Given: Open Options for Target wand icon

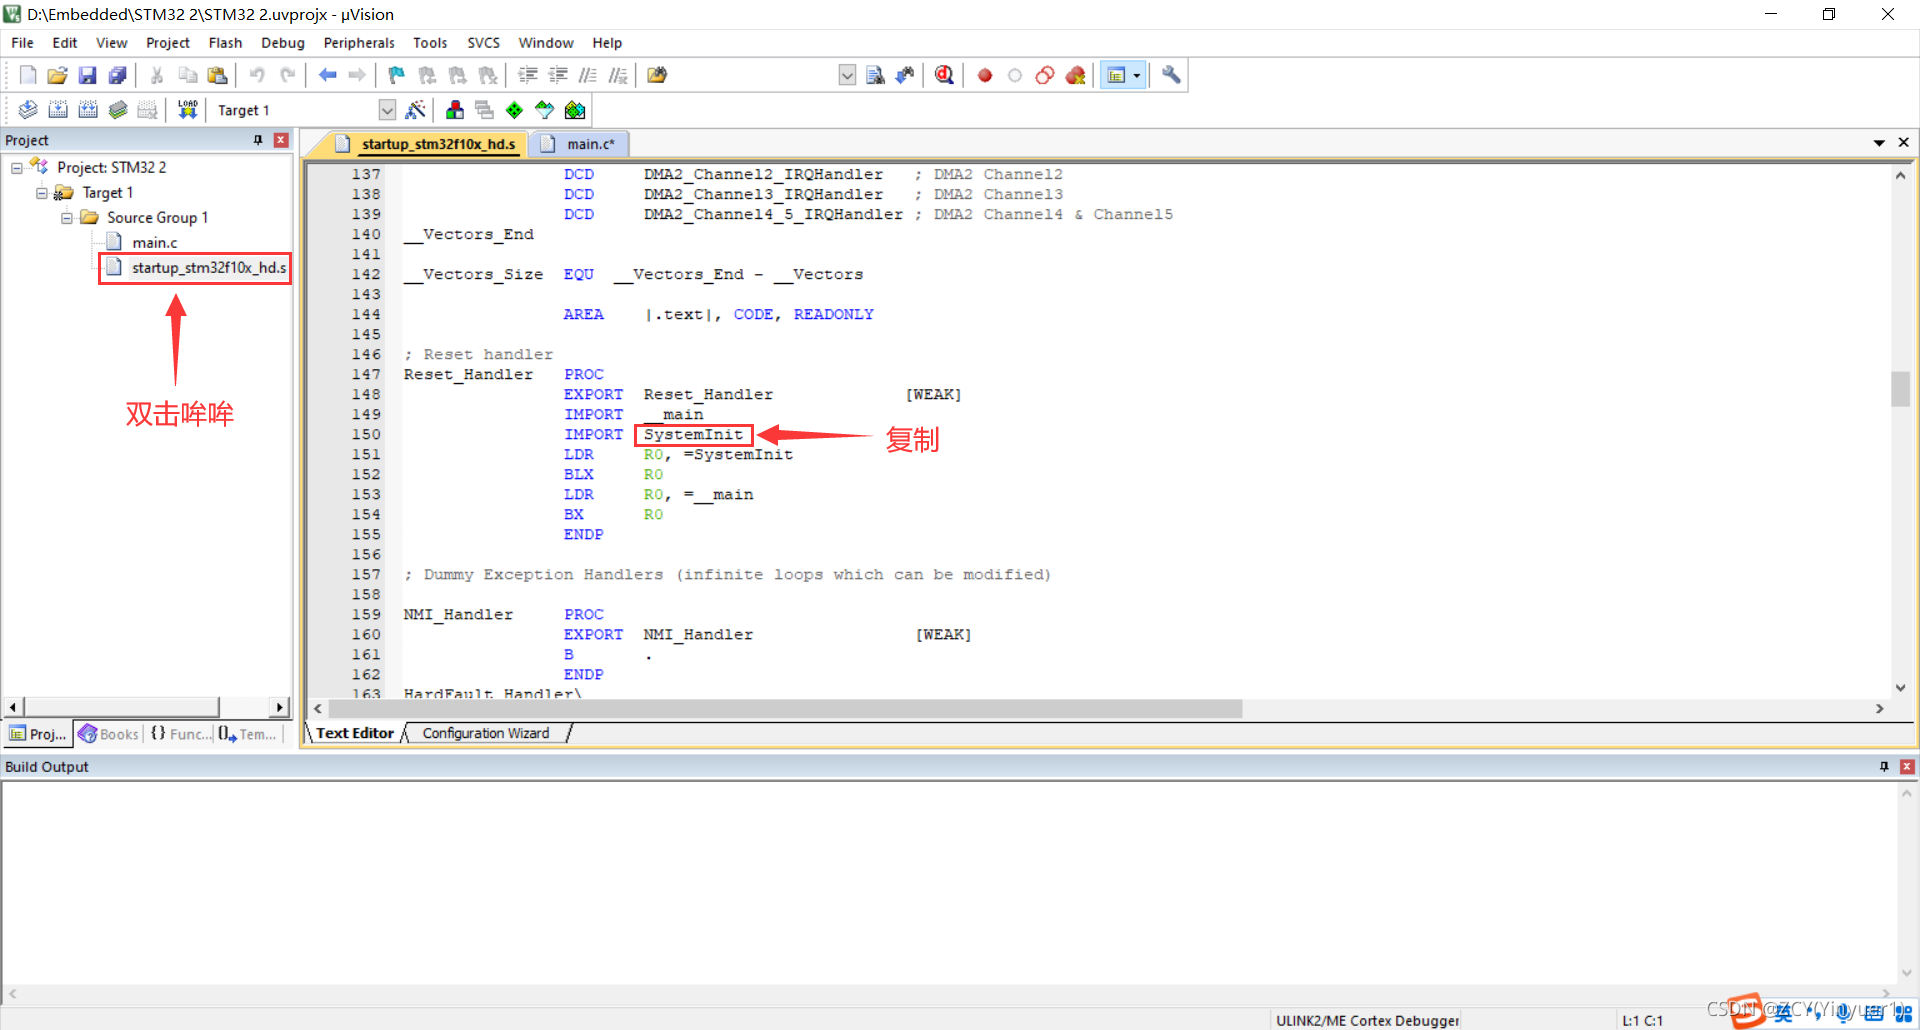Looking at the screenshot, I should (x=416, y=110).
